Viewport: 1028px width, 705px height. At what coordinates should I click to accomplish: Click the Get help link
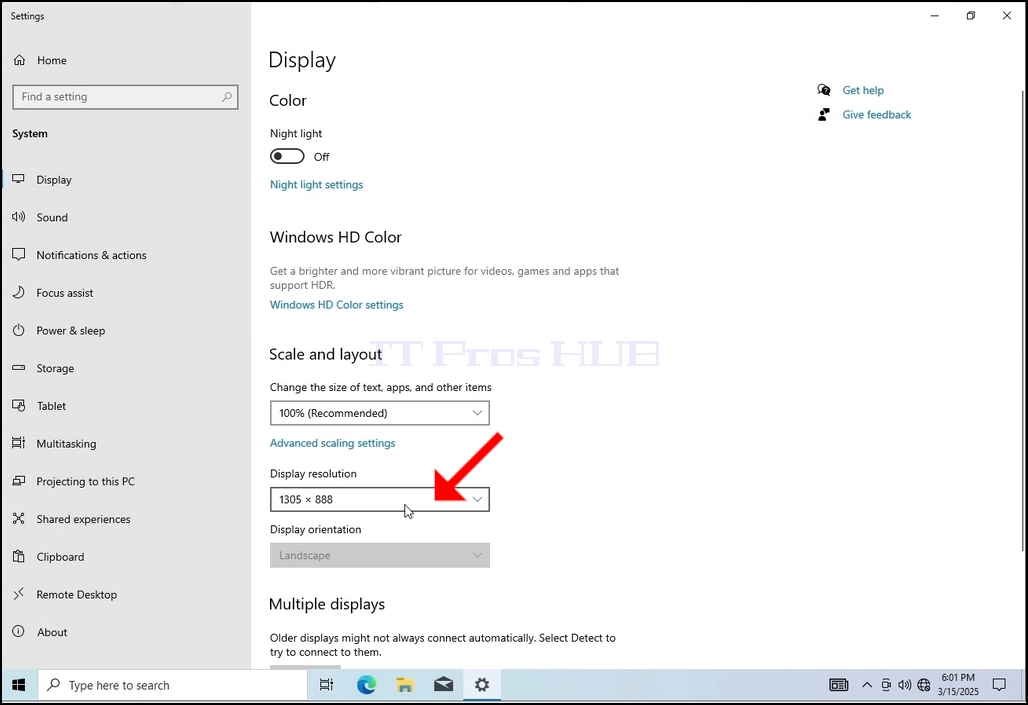point(863,91)
